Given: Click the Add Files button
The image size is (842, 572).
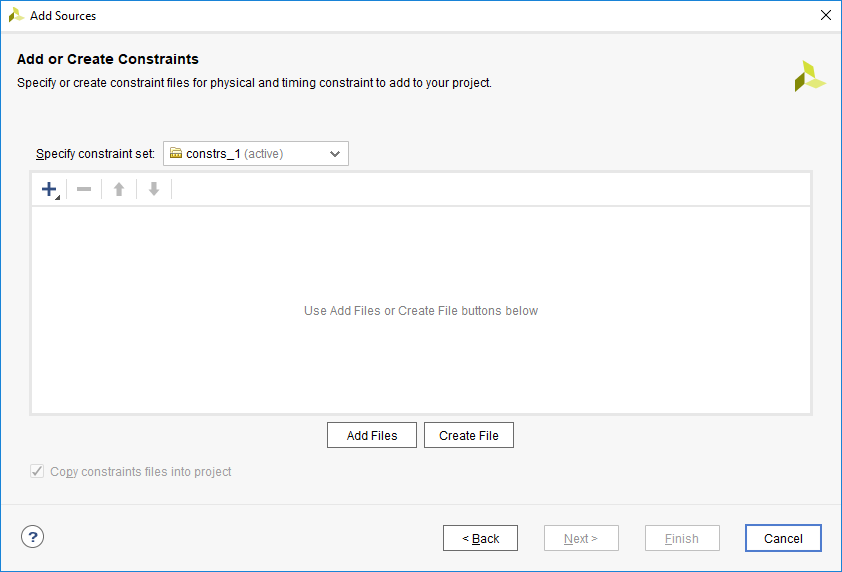Looking at the screenshot, I should coord(372,435).
